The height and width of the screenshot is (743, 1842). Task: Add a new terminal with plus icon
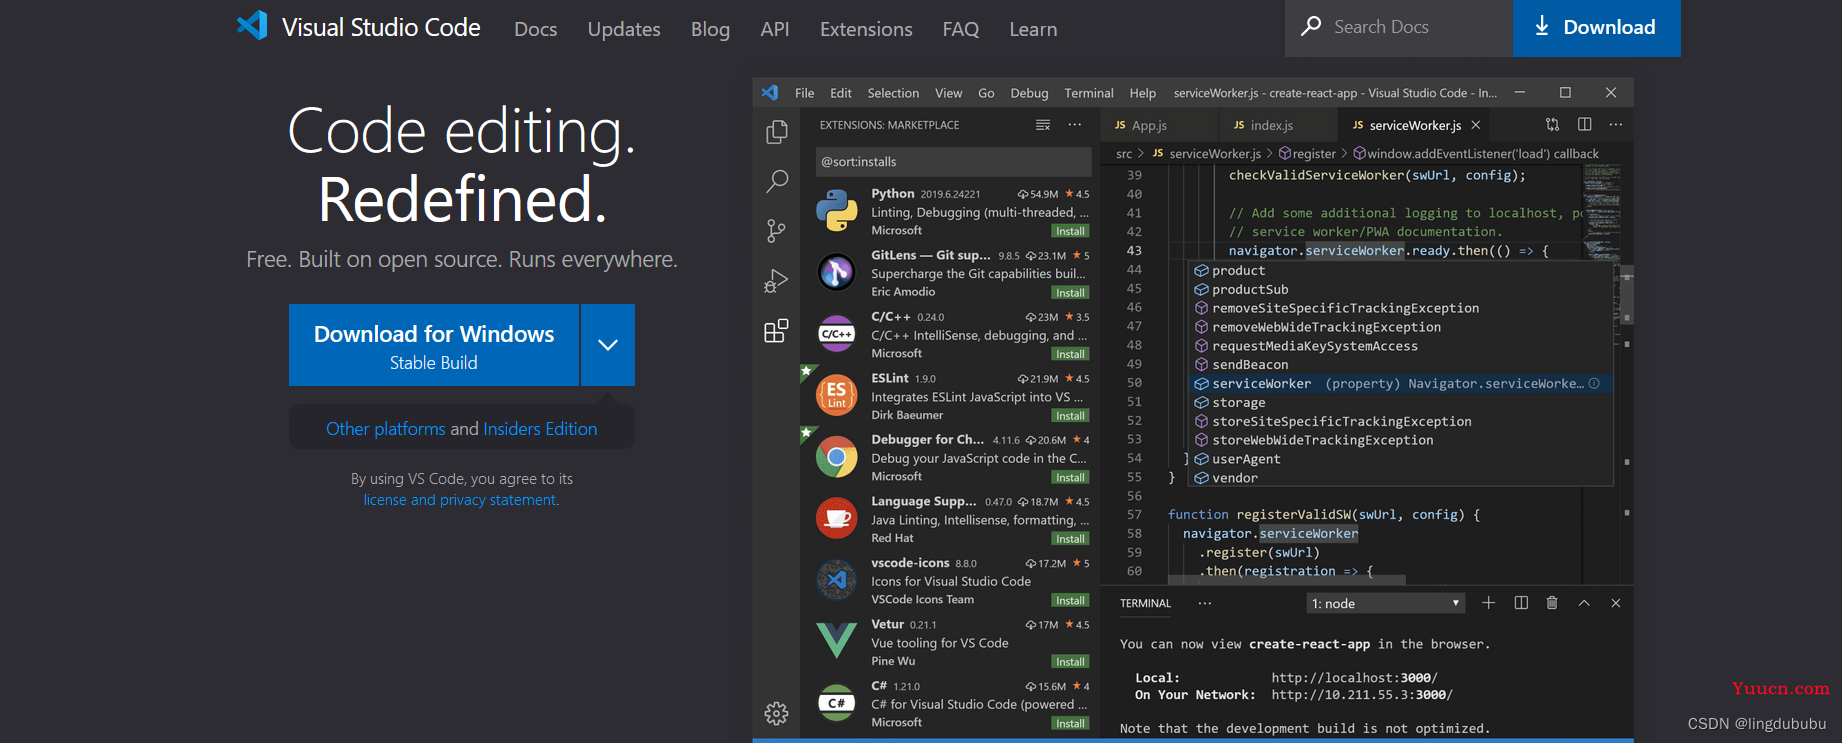coord(1489,603)
